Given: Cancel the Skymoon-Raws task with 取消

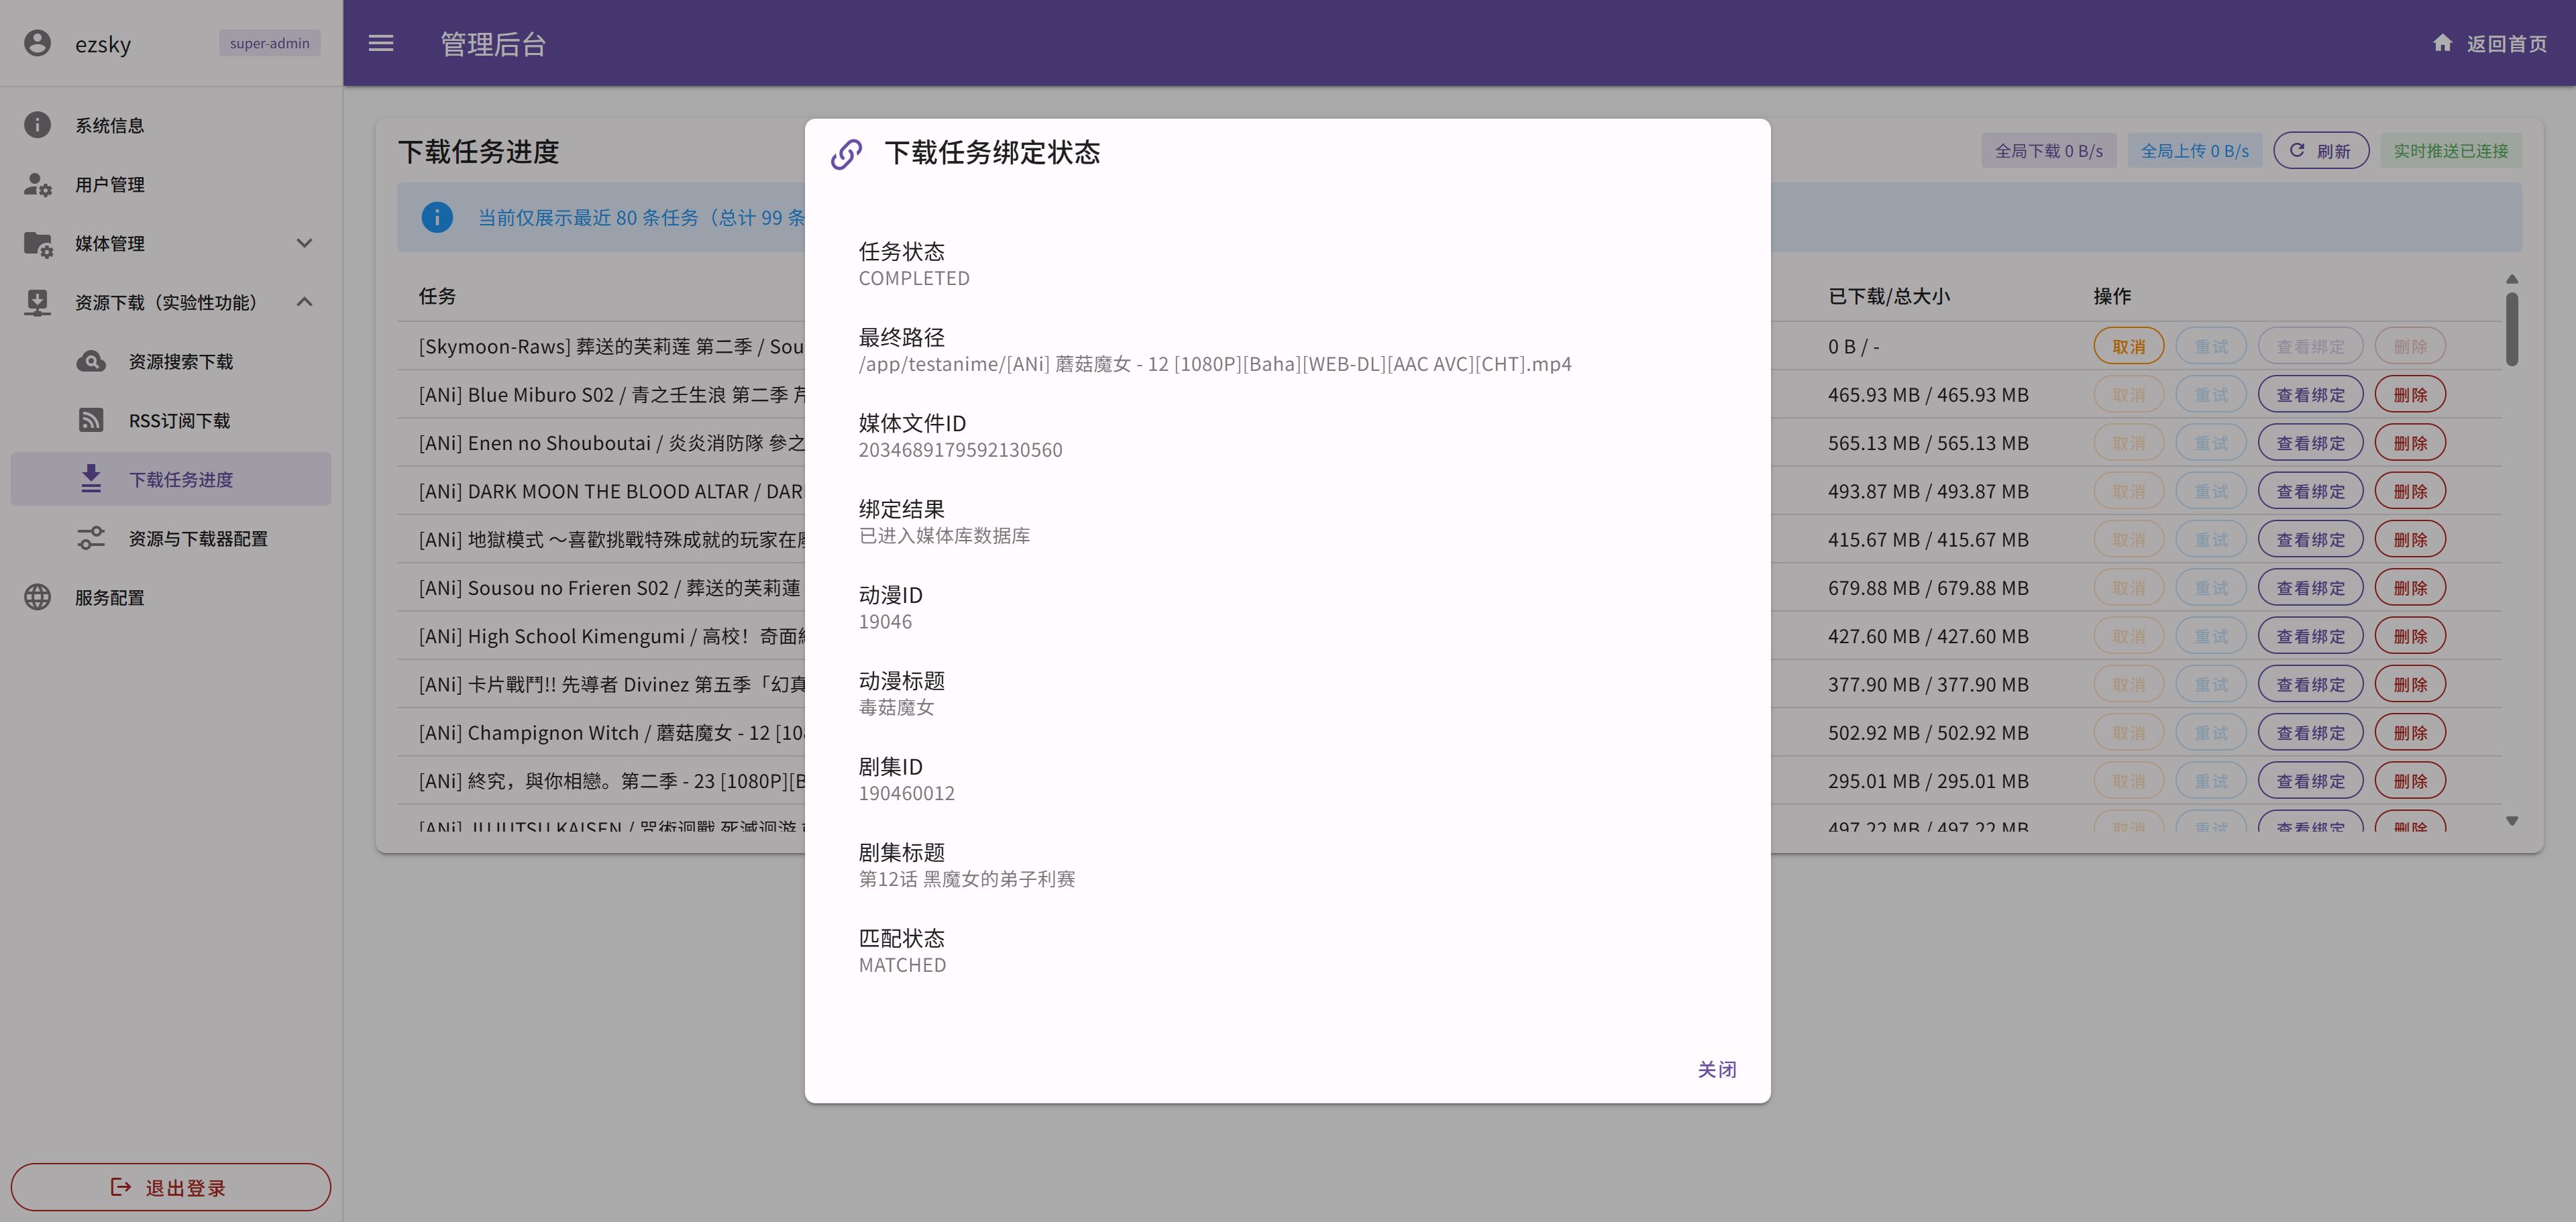Looking at the screenshot, I should pyautogui.click(x=2128, y=346).
